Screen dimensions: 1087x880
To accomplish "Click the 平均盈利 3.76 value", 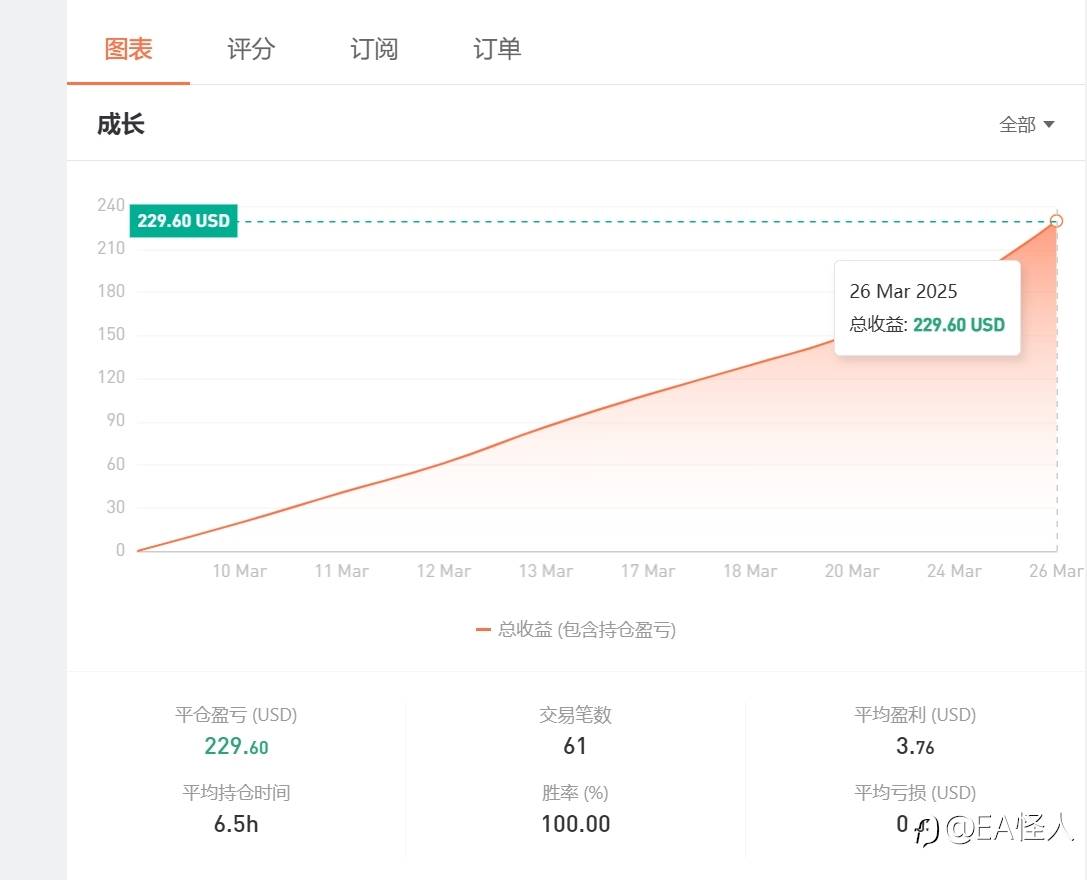I will [x=915, y=747].
